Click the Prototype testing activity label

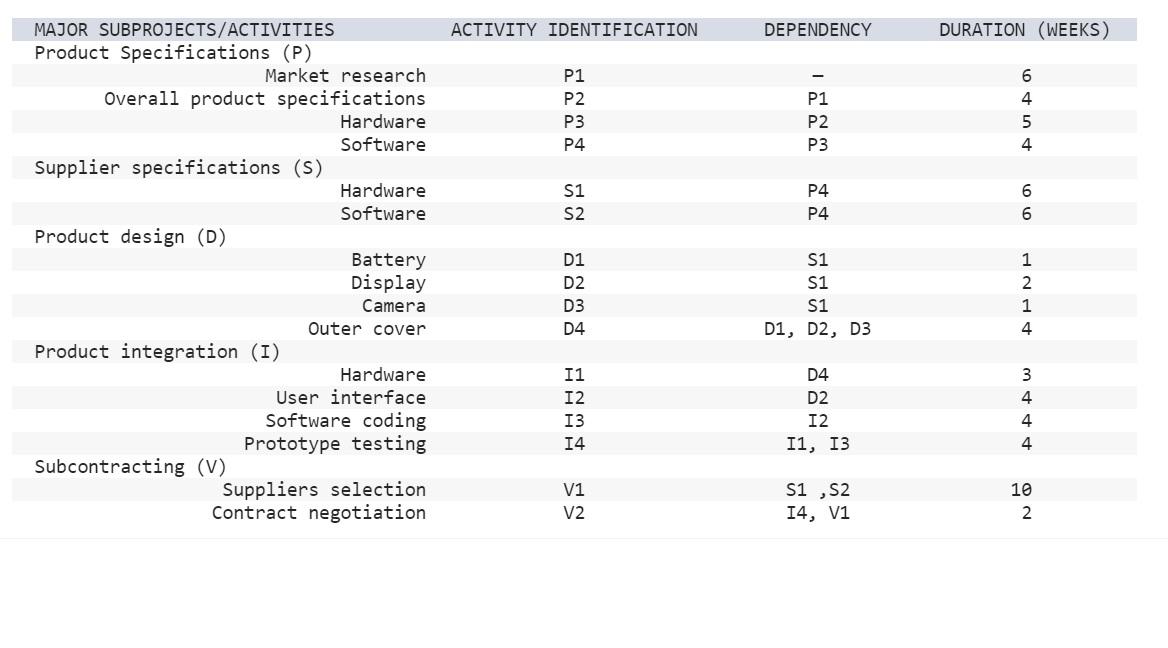[334, 444]
